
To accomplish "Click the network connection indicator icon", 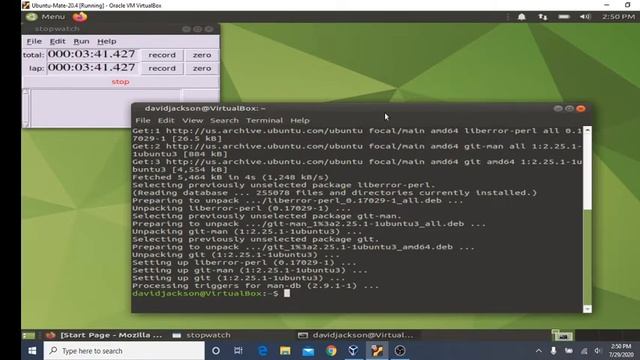I will pos(542,17).
